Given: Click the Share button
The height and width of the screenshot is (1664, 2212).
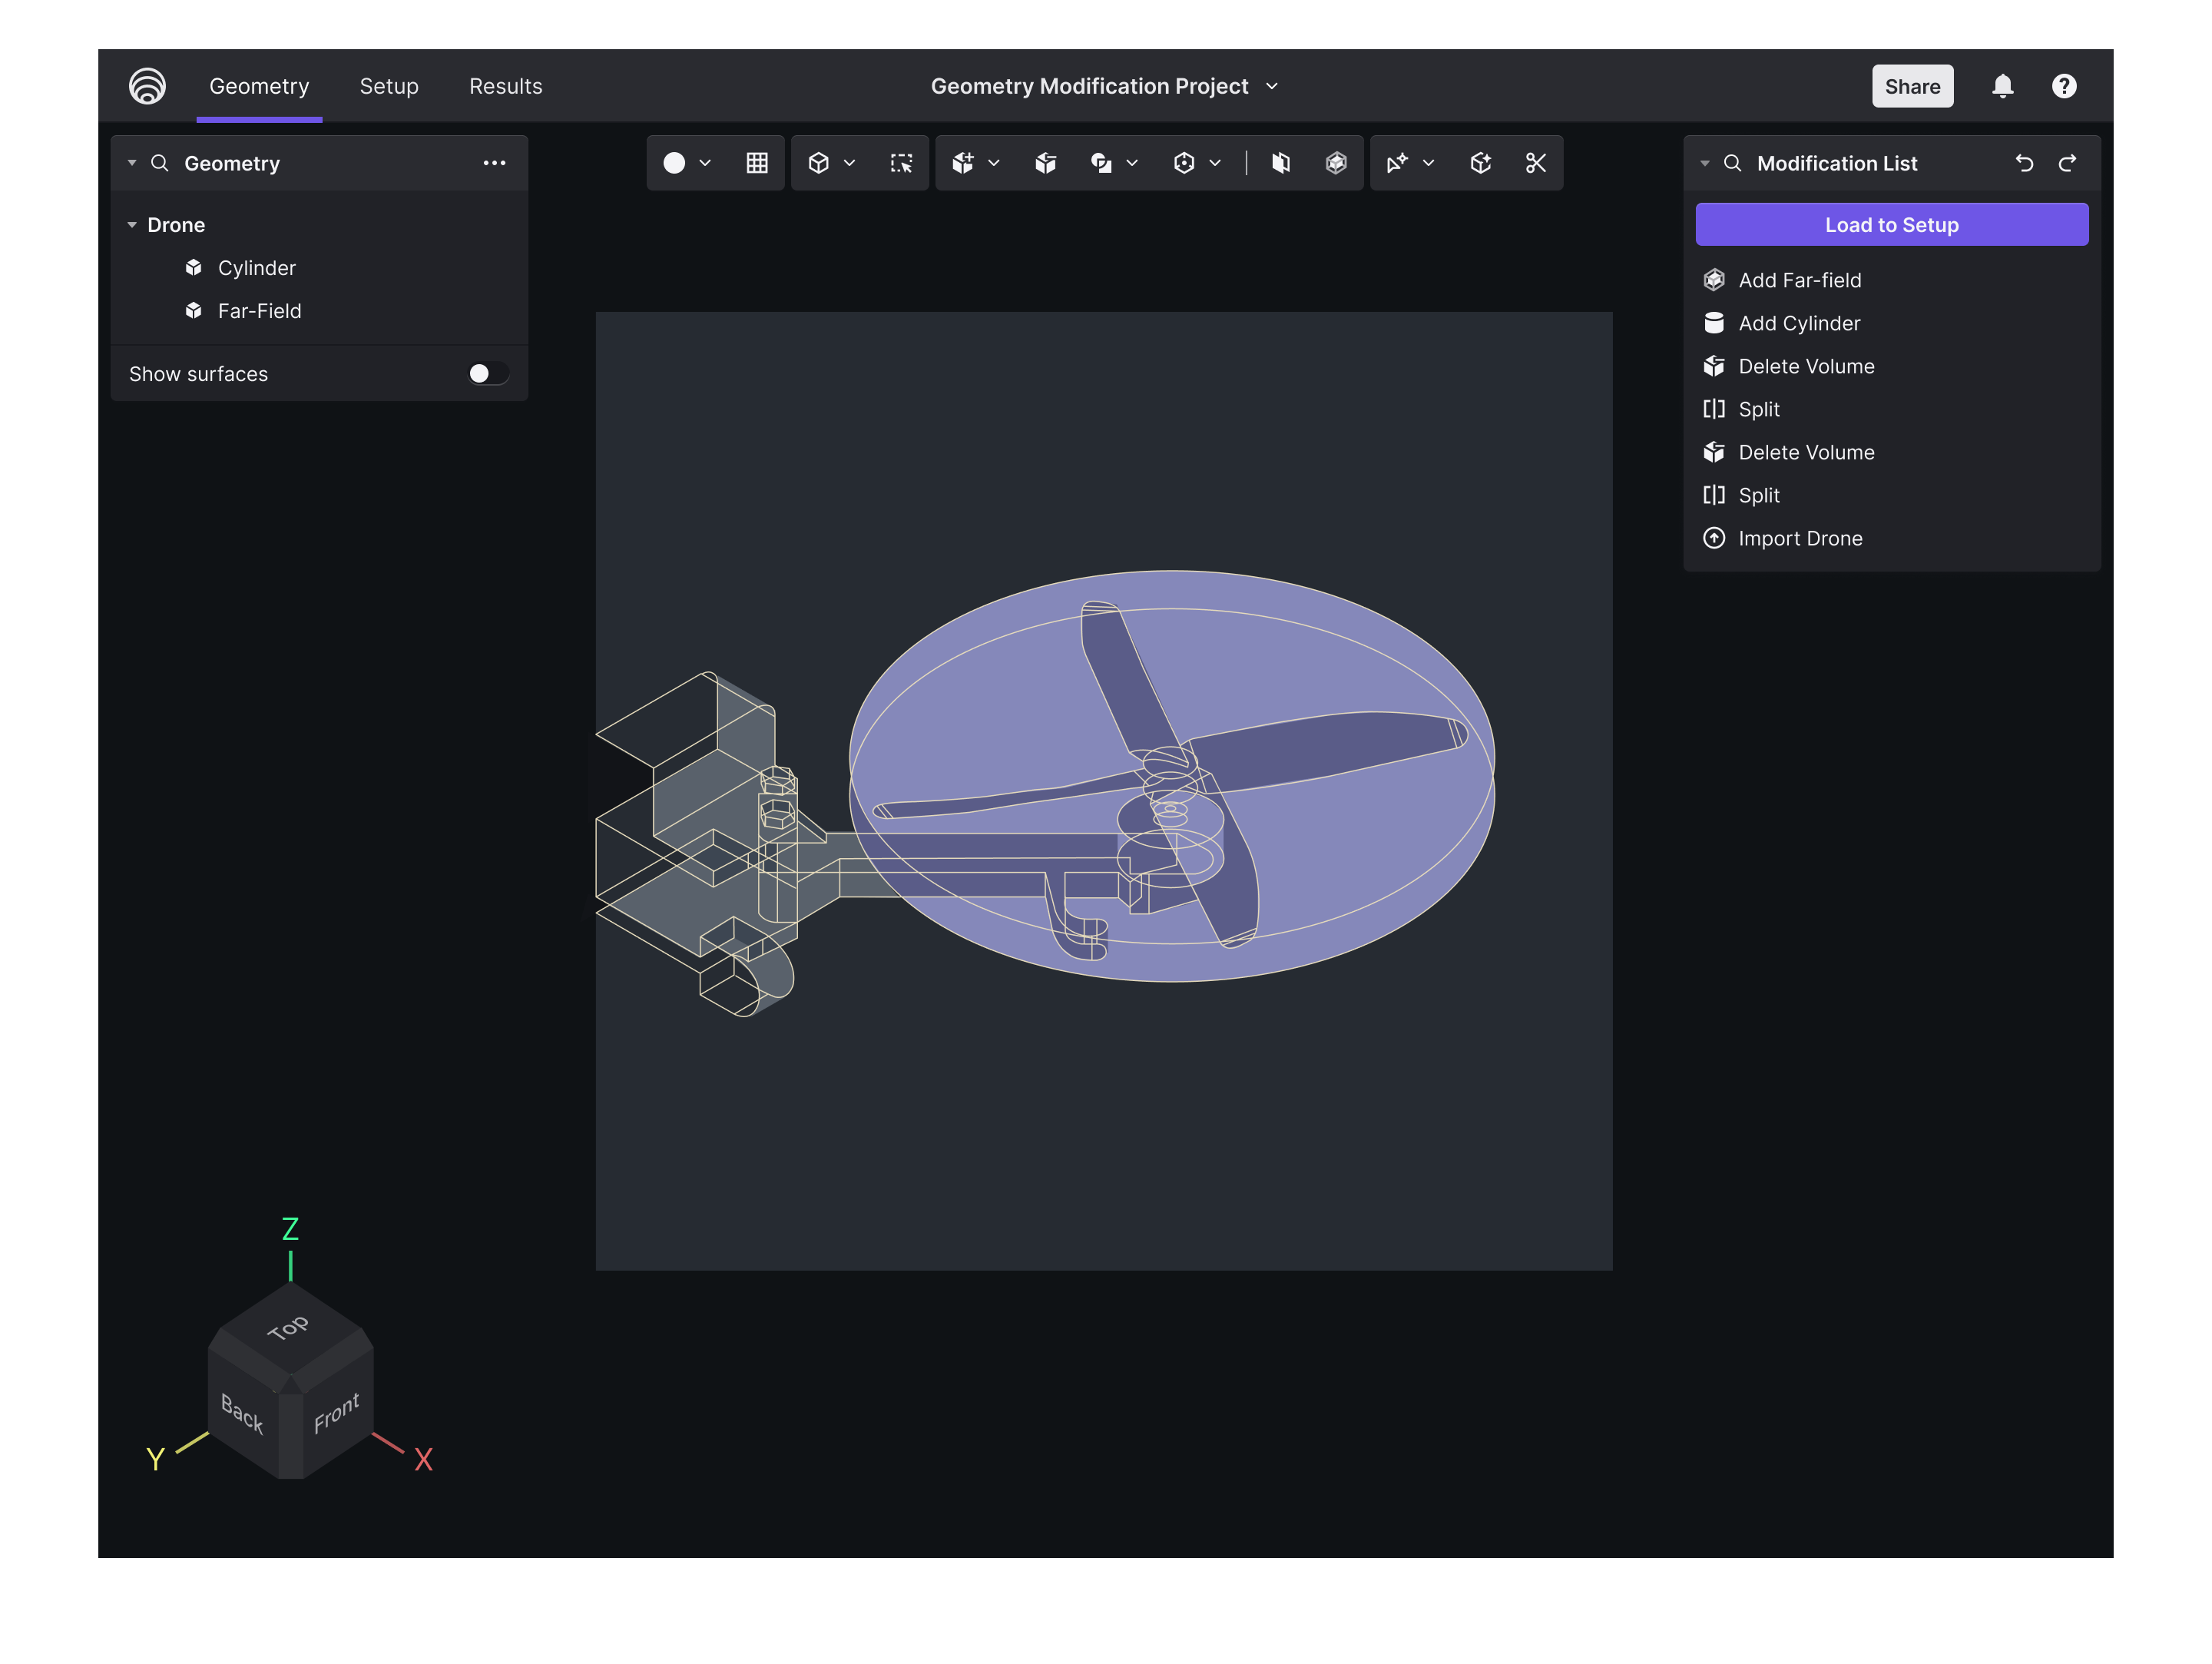Looking at the screenshot, I should 1912,86.
